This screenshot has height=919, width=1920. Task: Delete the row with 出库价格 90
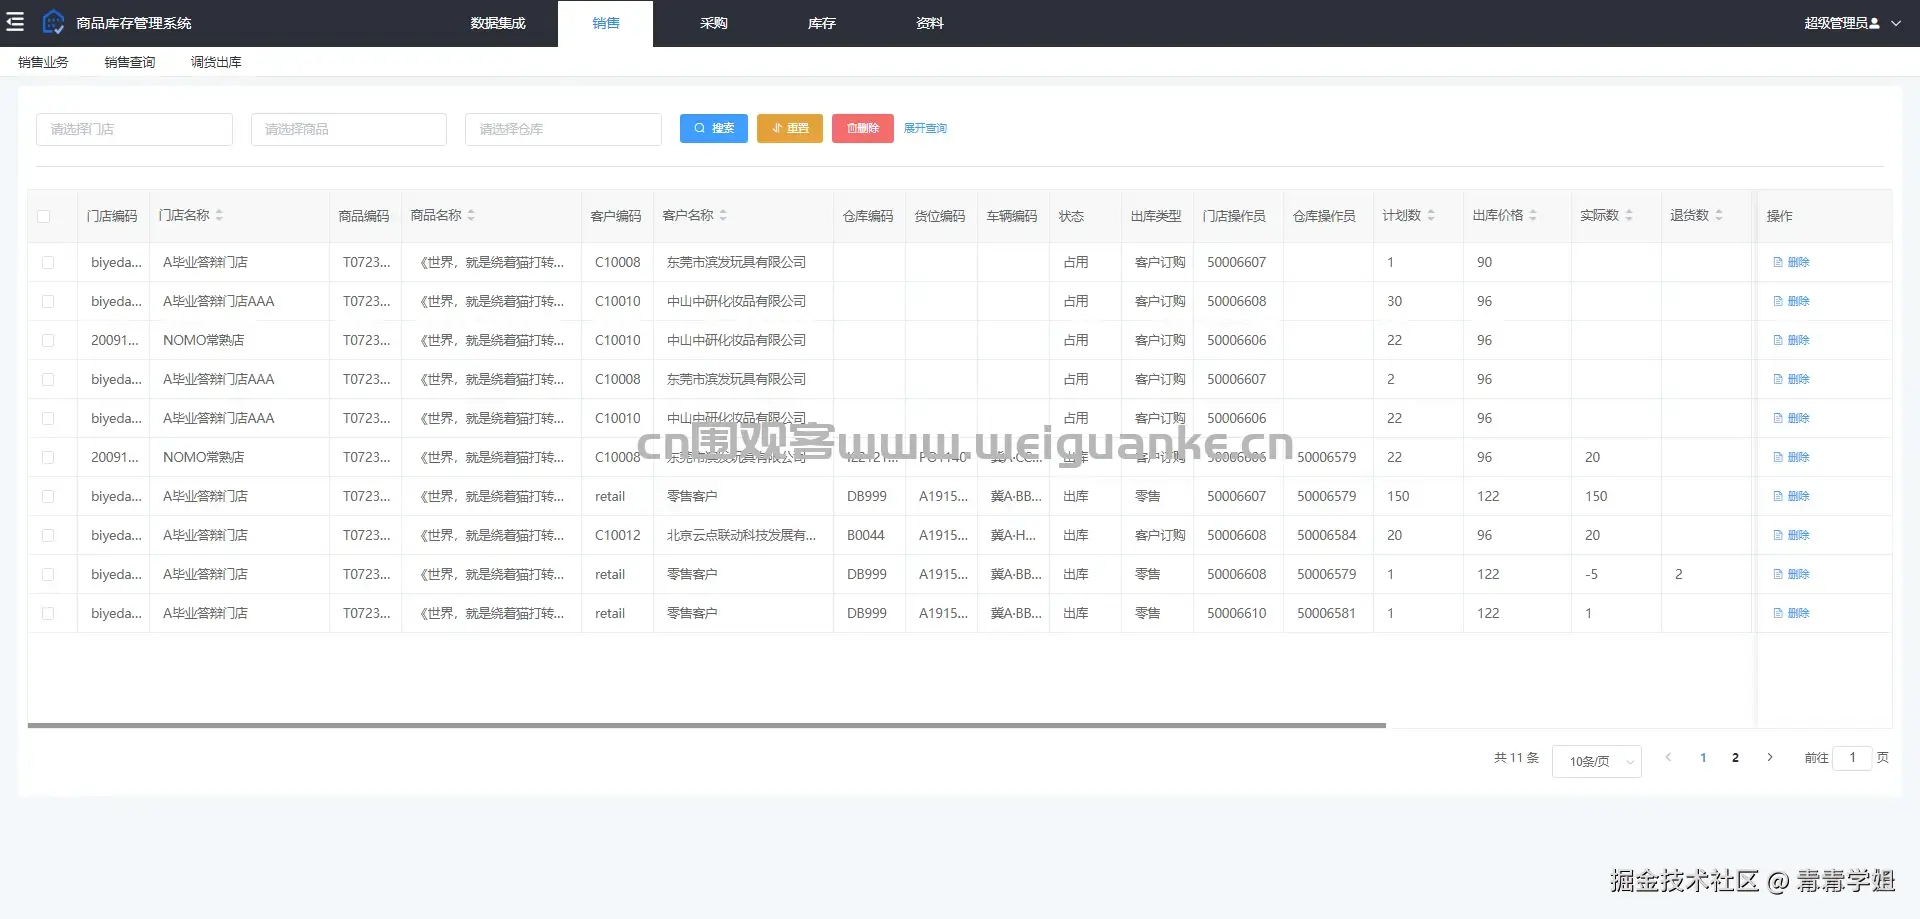1791,262
